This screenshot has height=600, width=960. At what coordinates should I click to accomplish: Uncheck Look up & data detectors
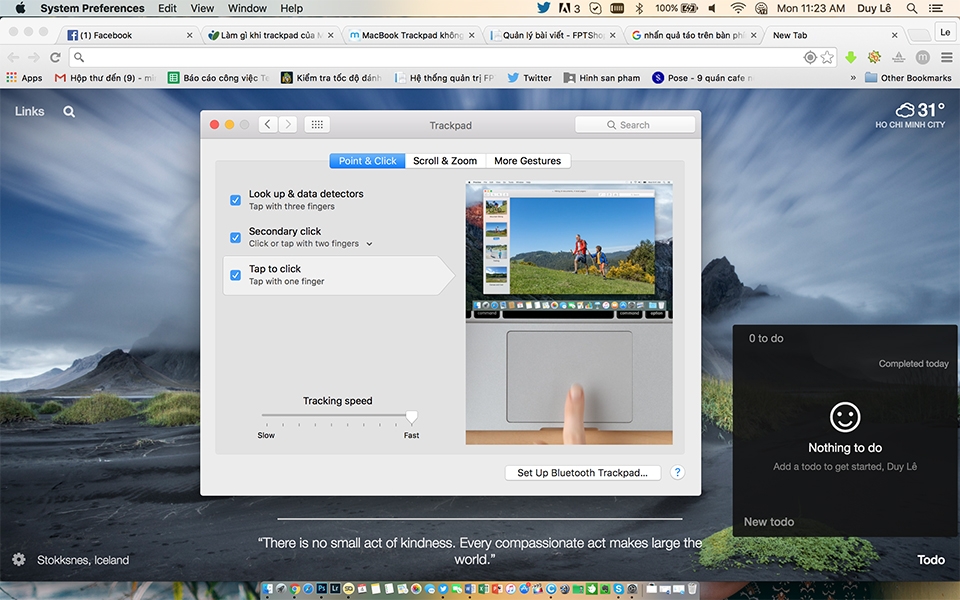click(235, 200)
